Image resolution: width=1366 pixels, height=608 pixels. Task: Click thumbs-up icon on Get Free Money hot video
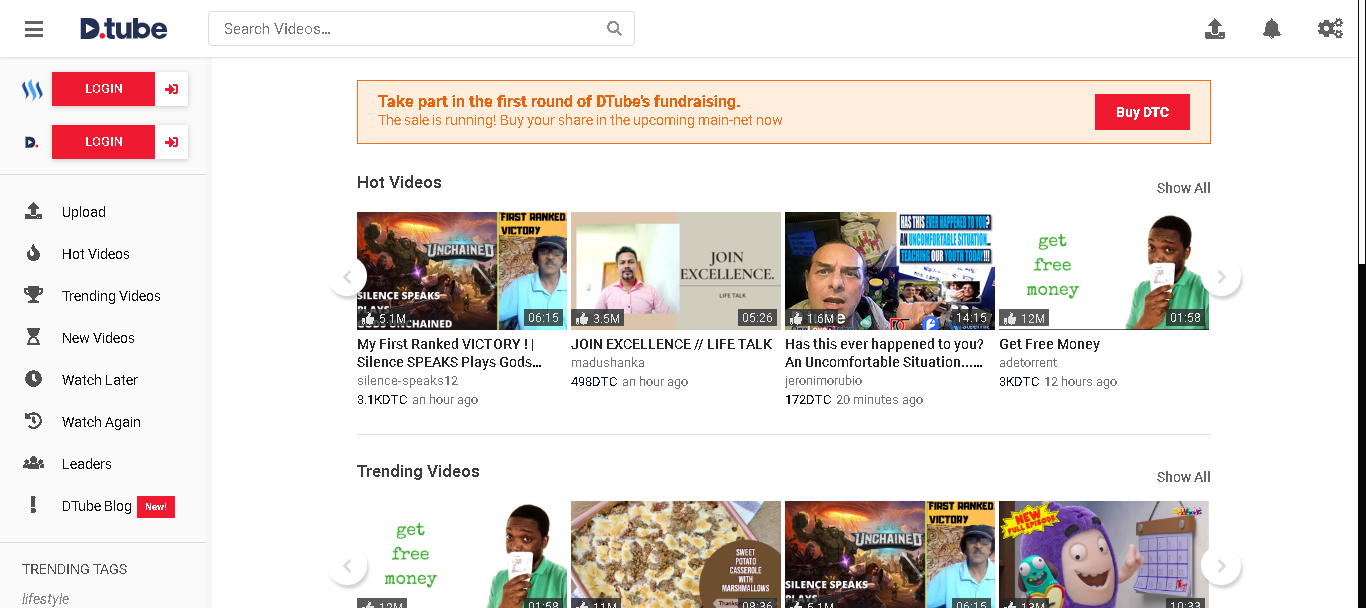(1011, 318)
